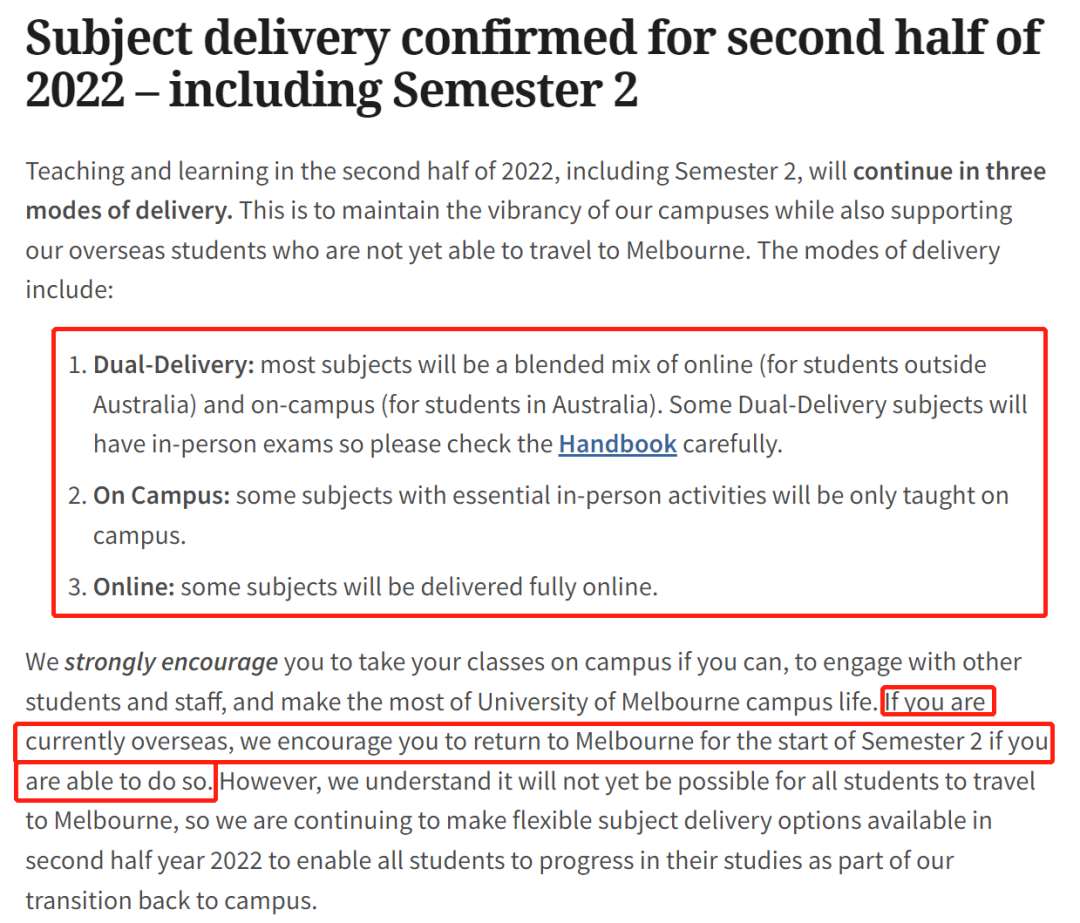Image resolution: width=1080 pixels, height=923 pixels.
Task: Click the bold phrase "modes of delivery."
Action: 129,210
